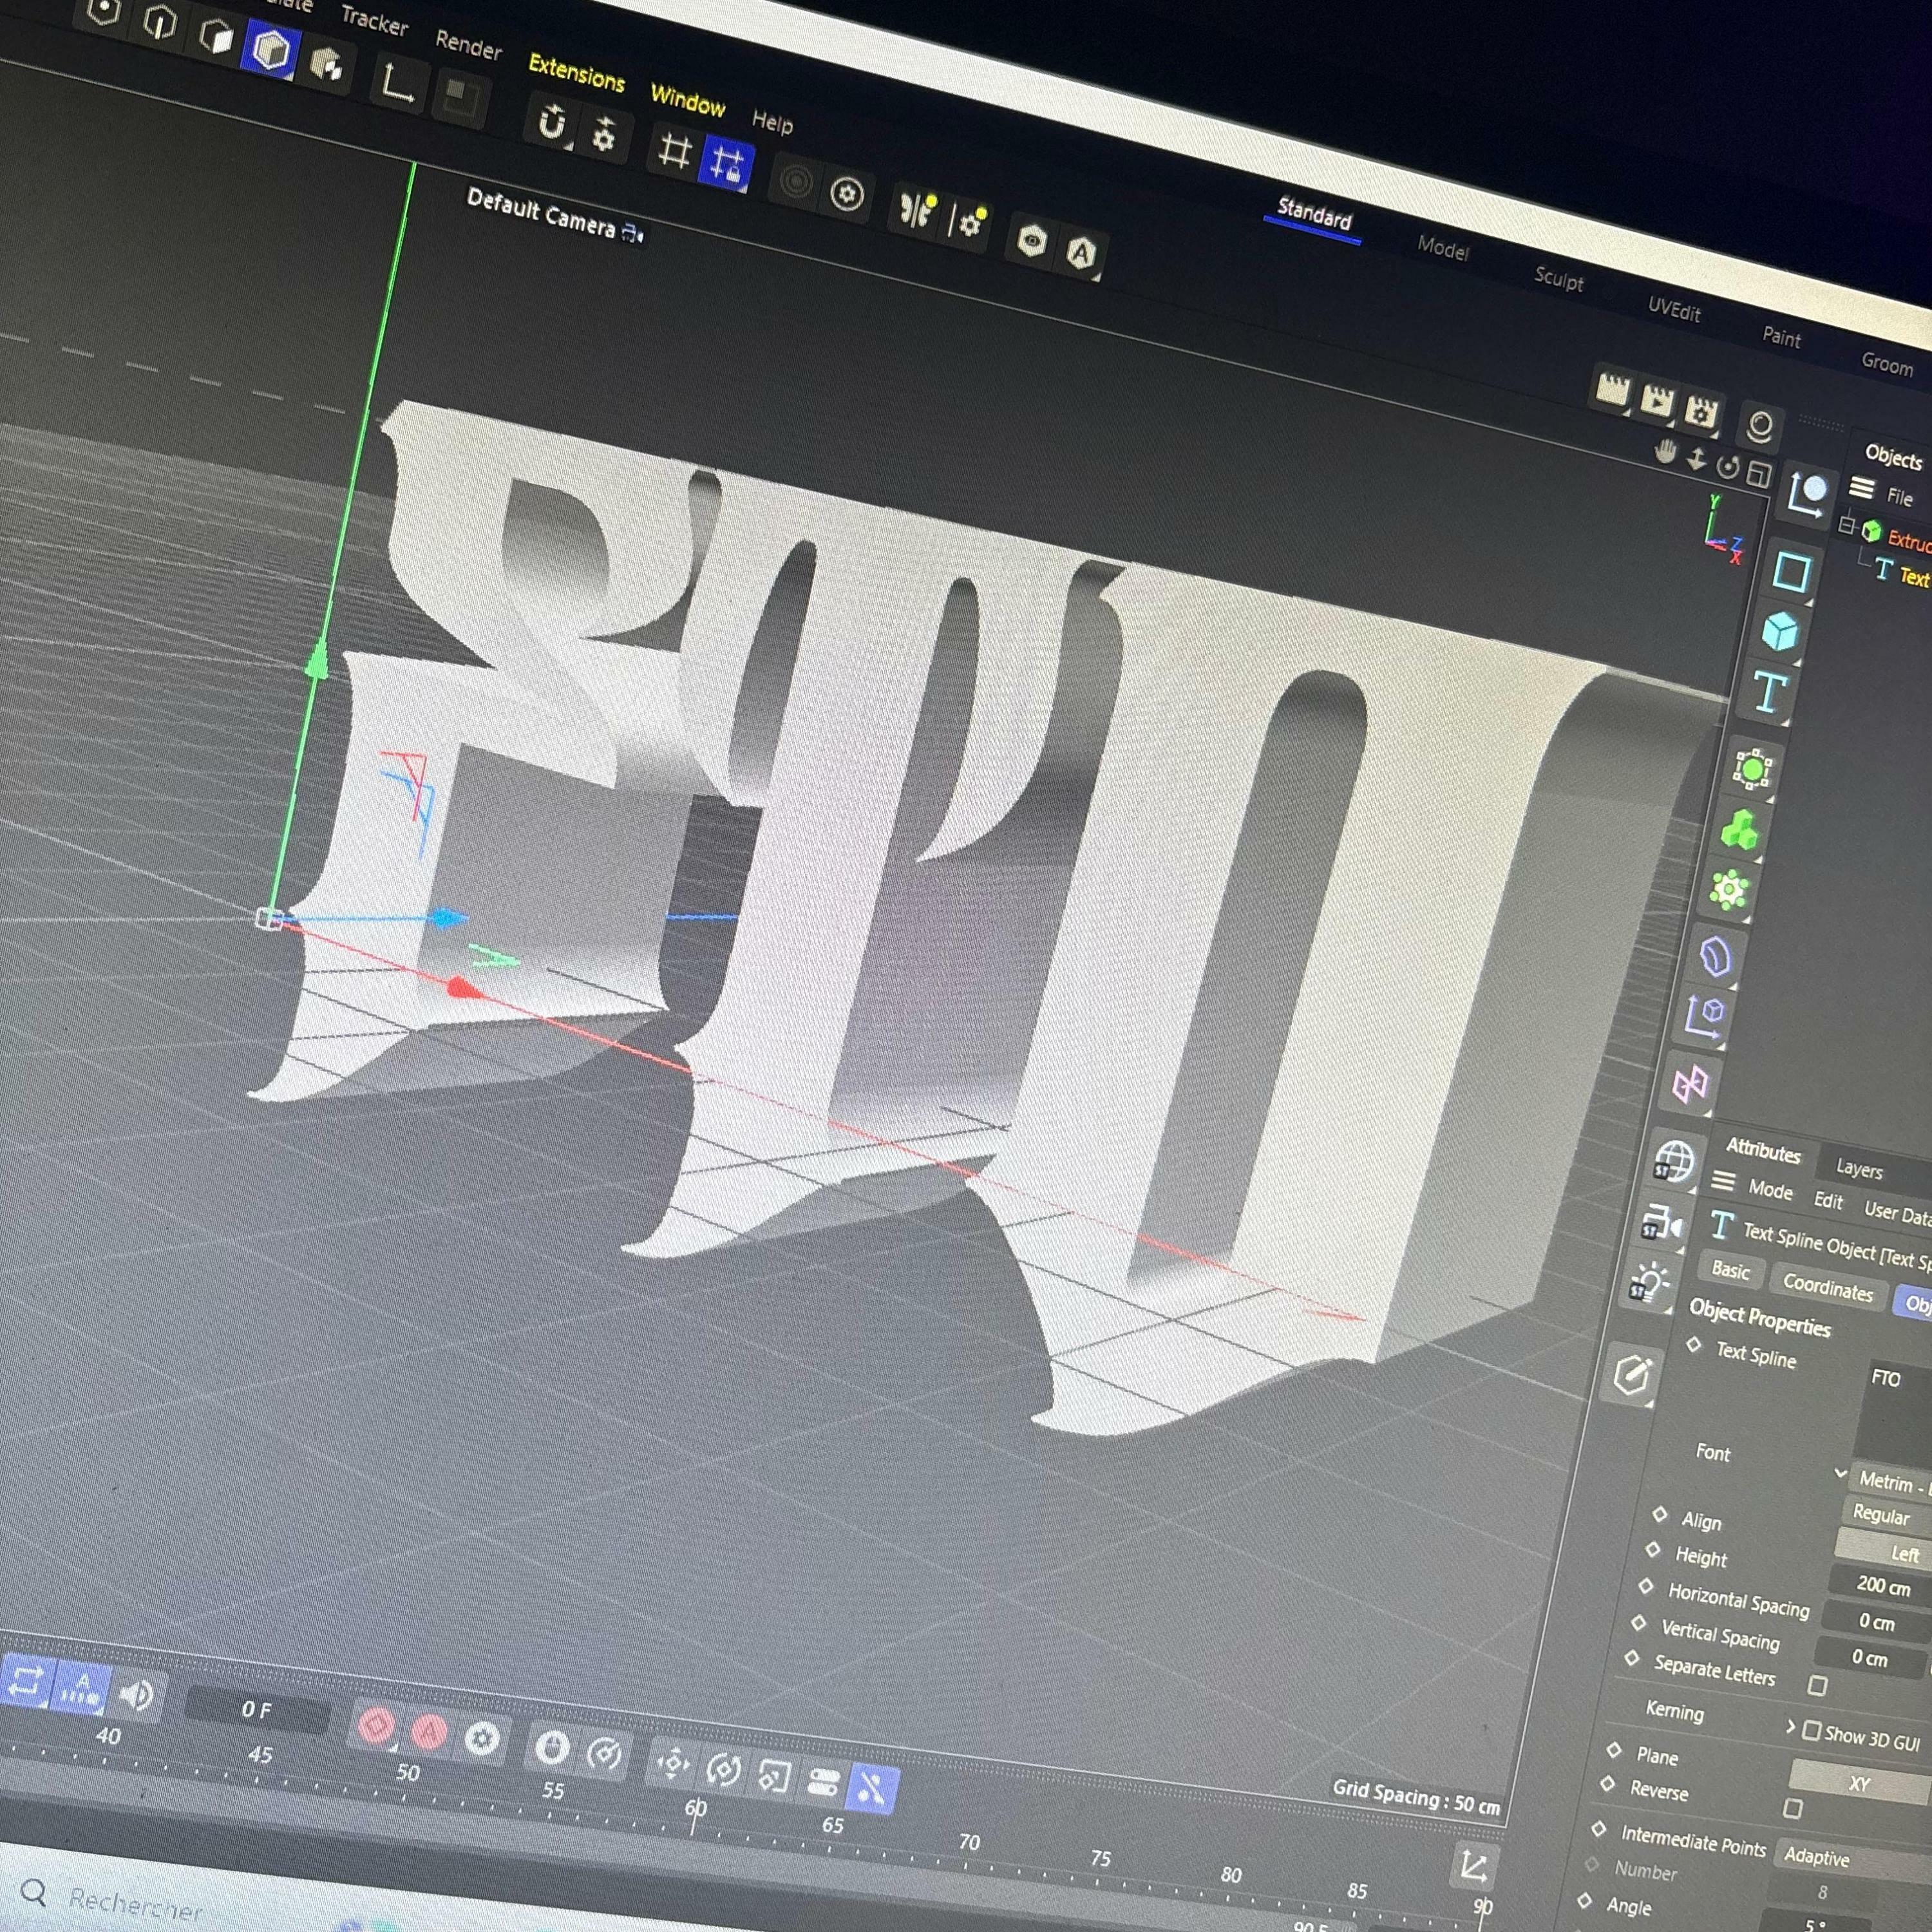The image size is (1932, 1932).
Task: Open the attributes Mode menu
Action: (x=1770, y=1190)
